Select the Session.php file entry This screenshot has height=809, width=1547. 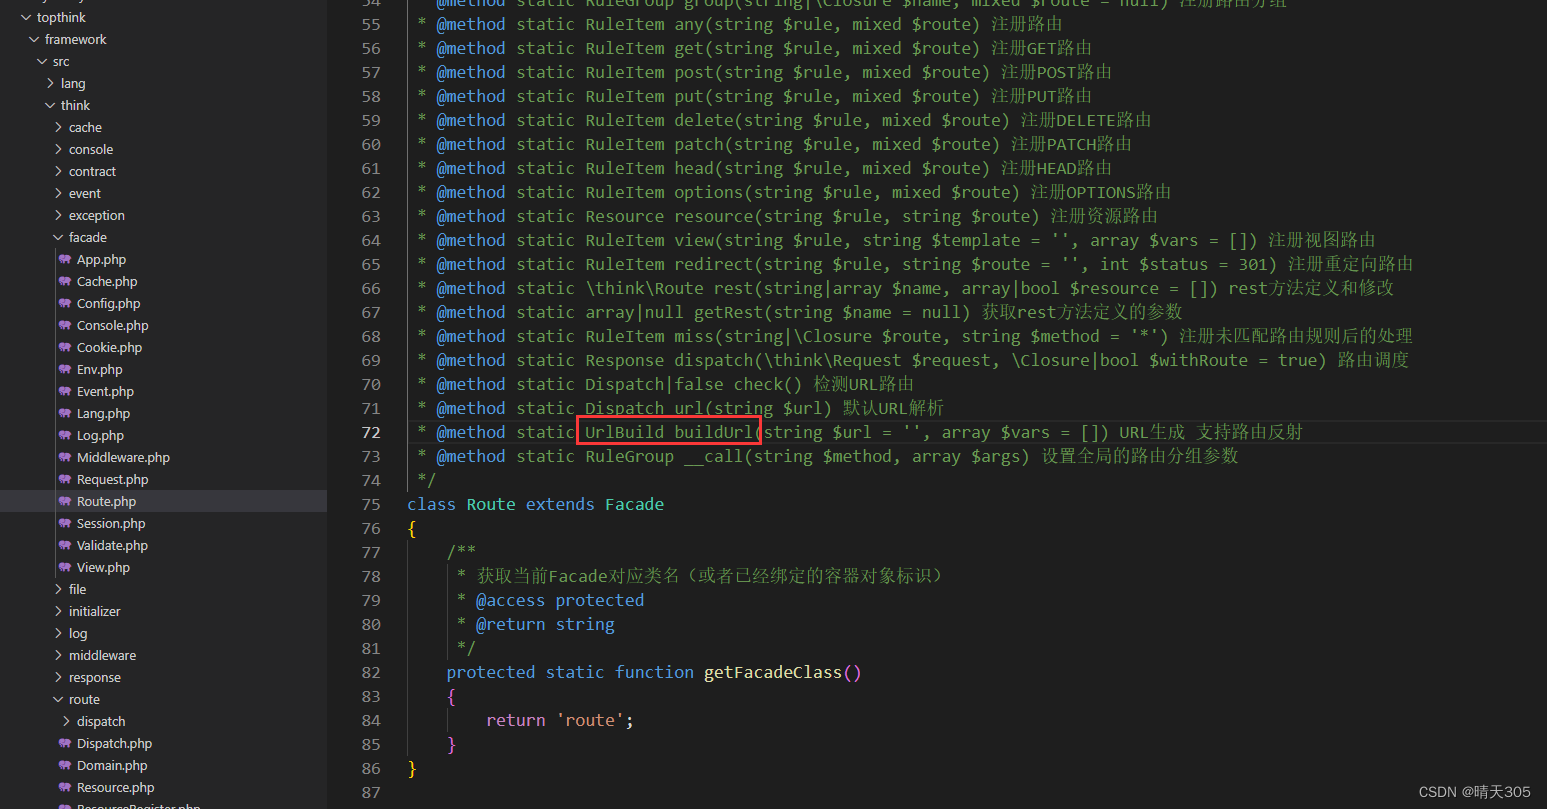tap(112, 523)
